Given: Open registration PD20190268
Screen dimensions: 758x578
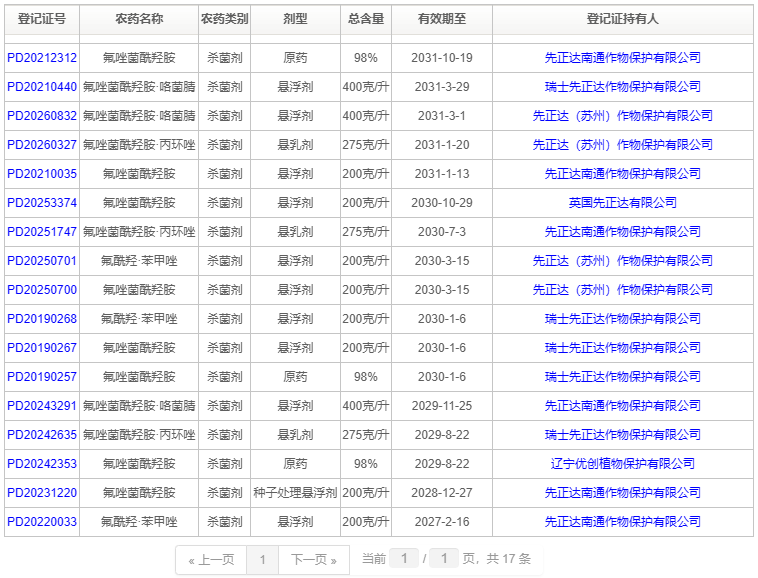Looking at the screenshot, I should (x=42, y=319).
